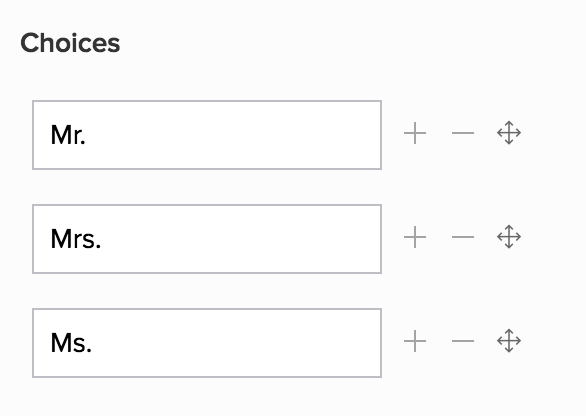
Task: Add a choice after Mr.
Action: [415, 133]
